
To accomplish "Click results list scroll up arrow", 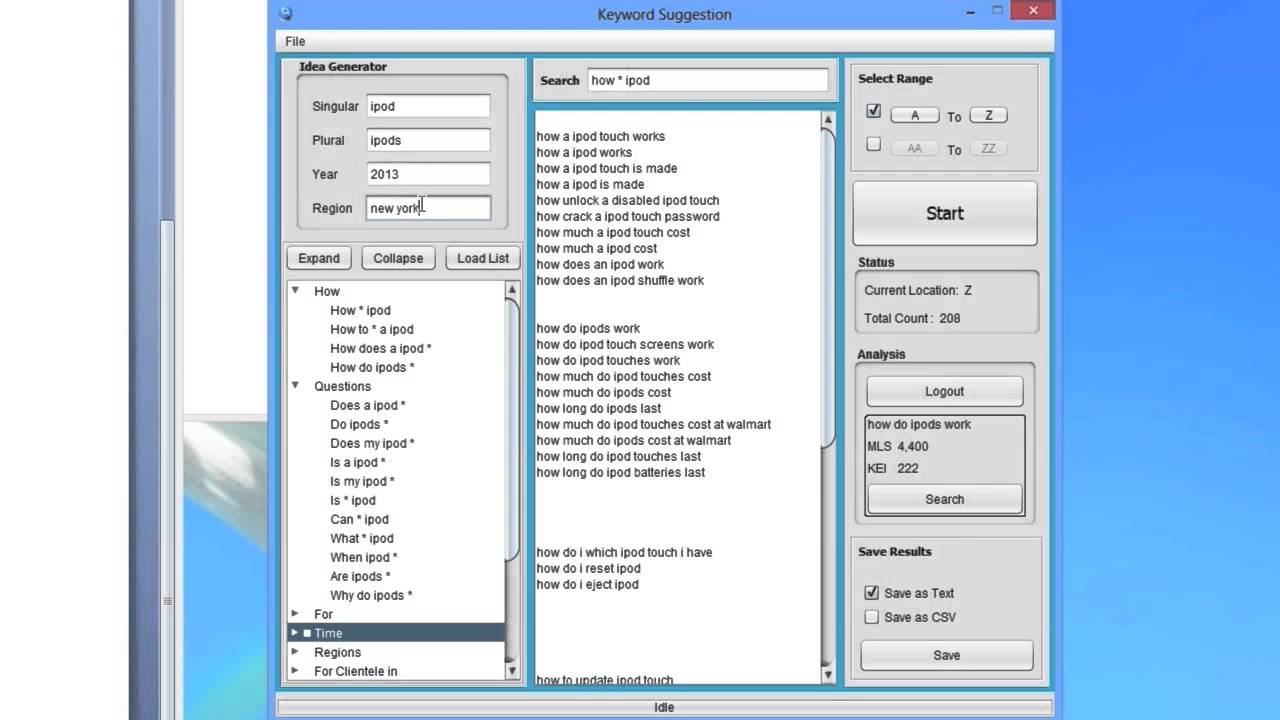I will pyautogui.click(x=827, y=119).
